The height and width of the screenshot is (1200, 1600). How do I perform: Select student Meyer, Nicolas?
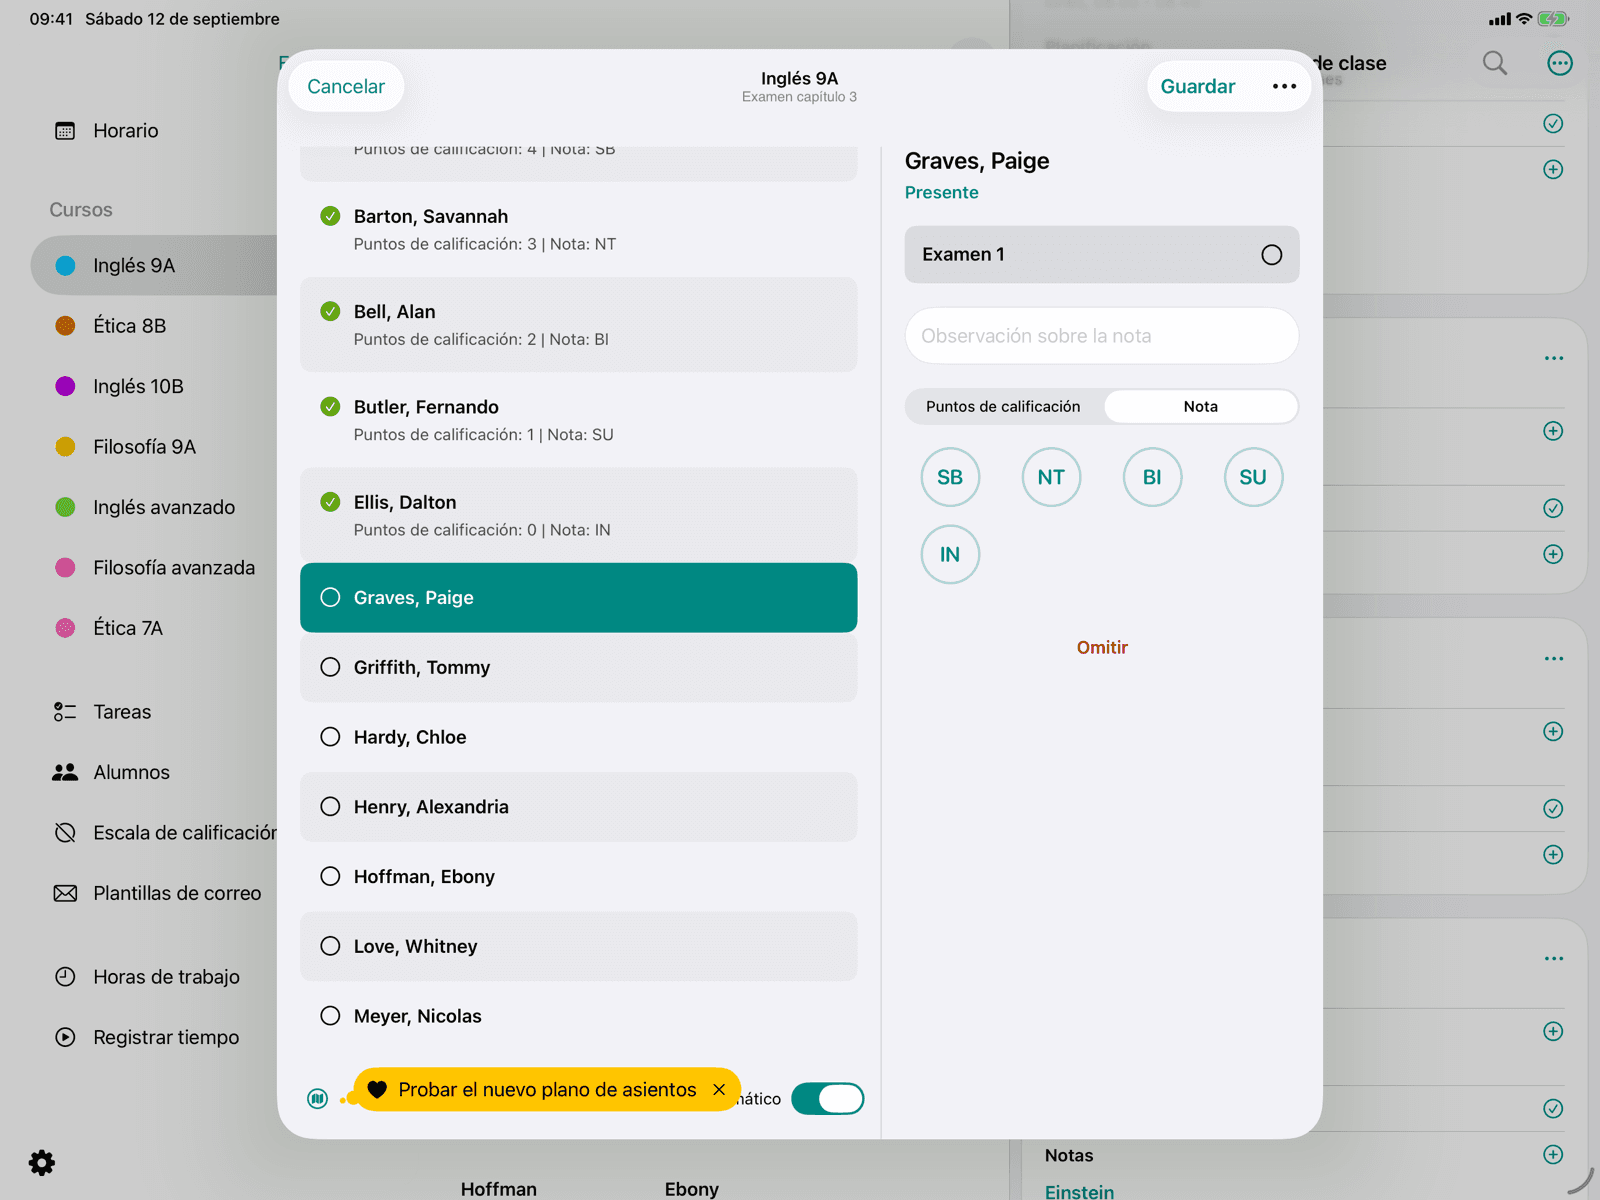578,1016
